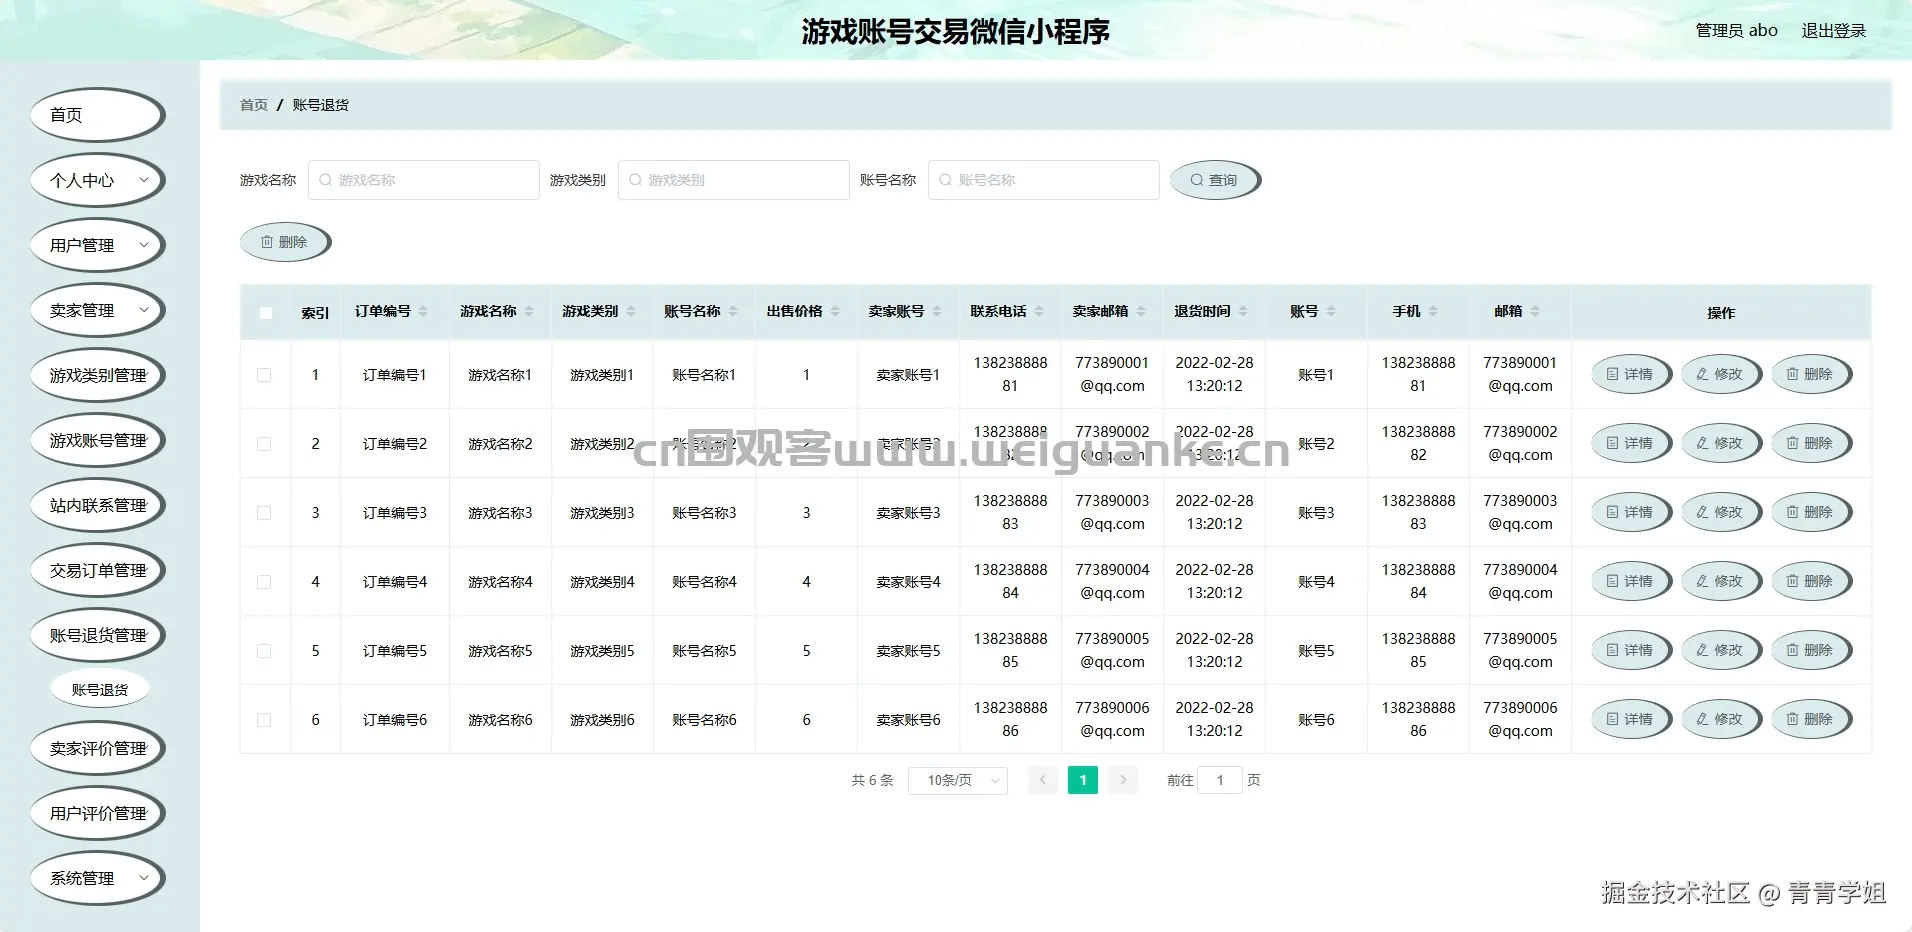This screenshot has width=1912, height=932.
Task: Check the row for 订单编号2
Action: (x=264, y=444)
